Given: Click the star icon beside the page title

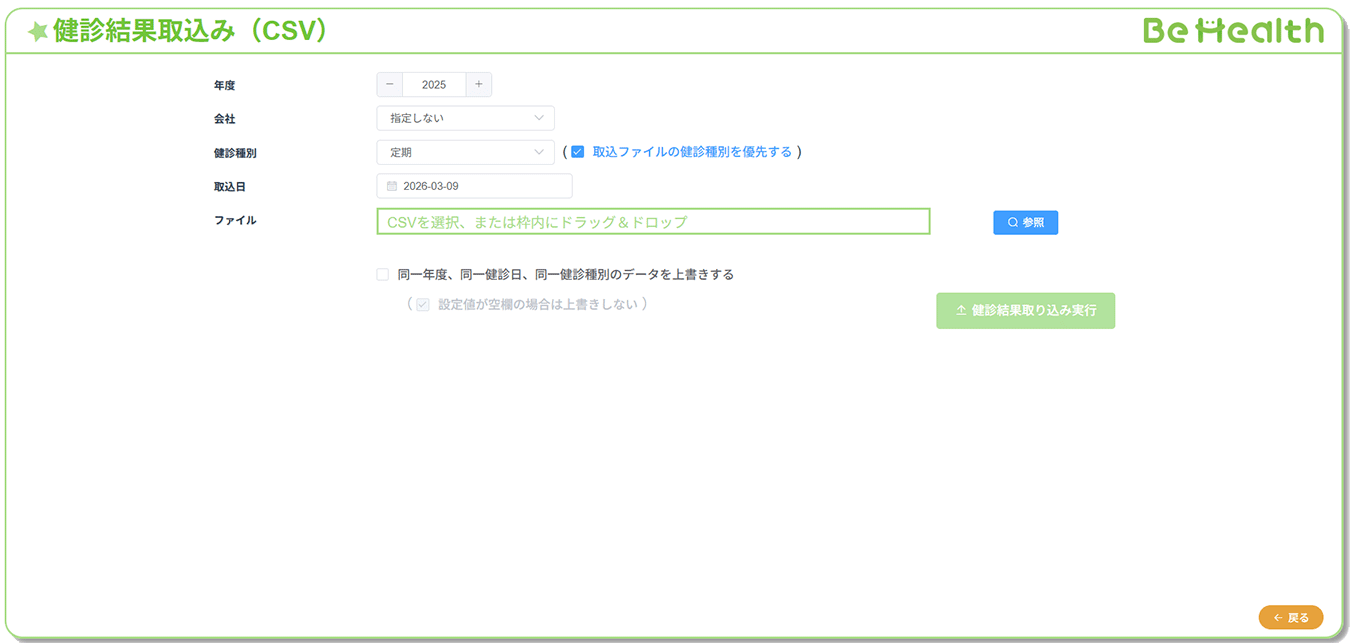Looking at the screenshot, I should [x=38, y=32].
